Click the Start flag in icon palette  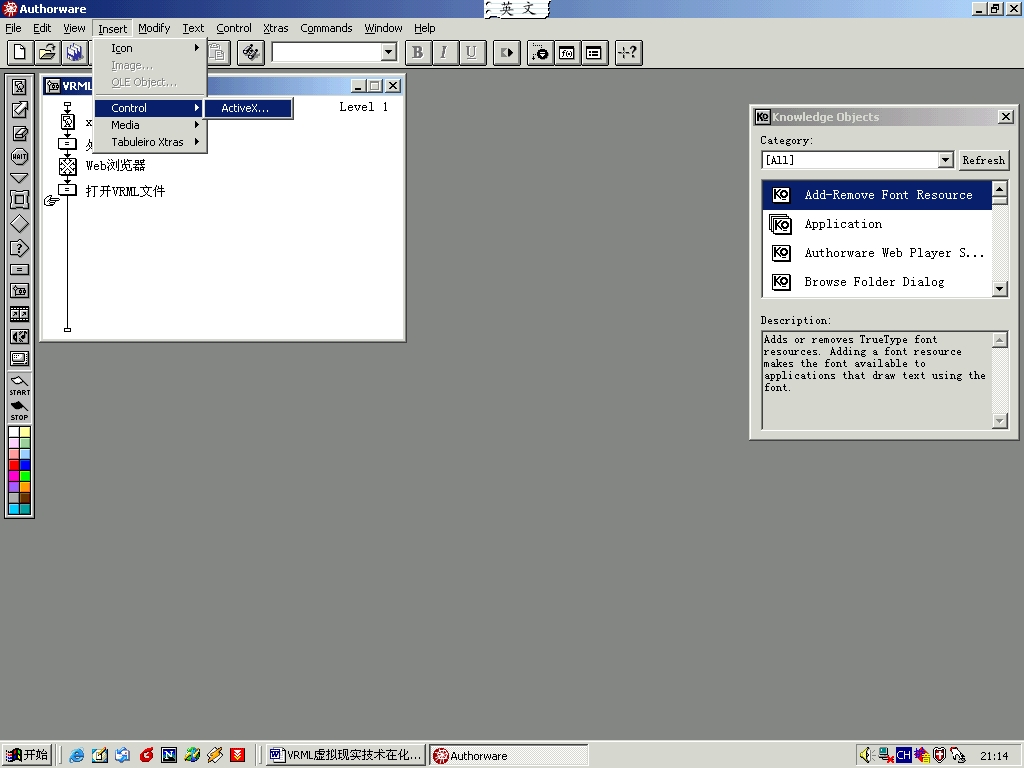pos(20,385)
